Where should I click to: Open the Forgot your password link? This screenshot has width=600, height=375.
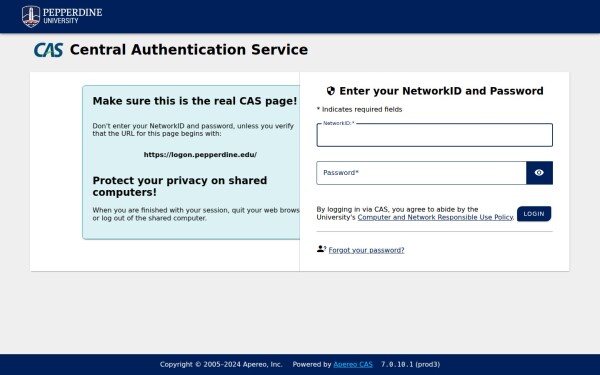pos(366,250)
